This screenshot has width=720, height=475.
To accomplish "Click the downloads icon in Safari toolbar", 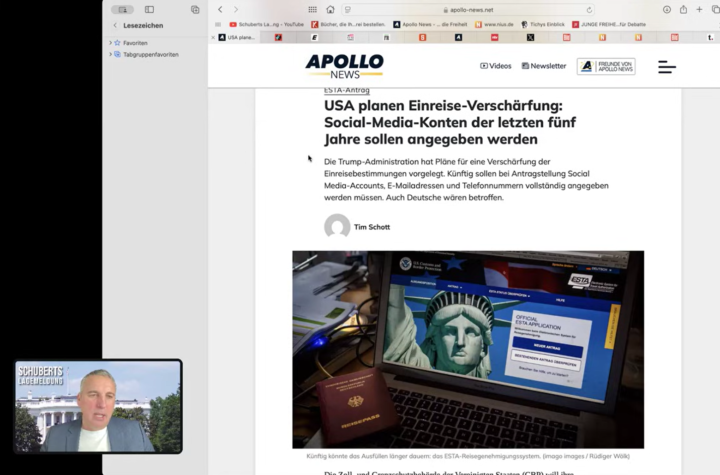I will [x=667, y=9].
